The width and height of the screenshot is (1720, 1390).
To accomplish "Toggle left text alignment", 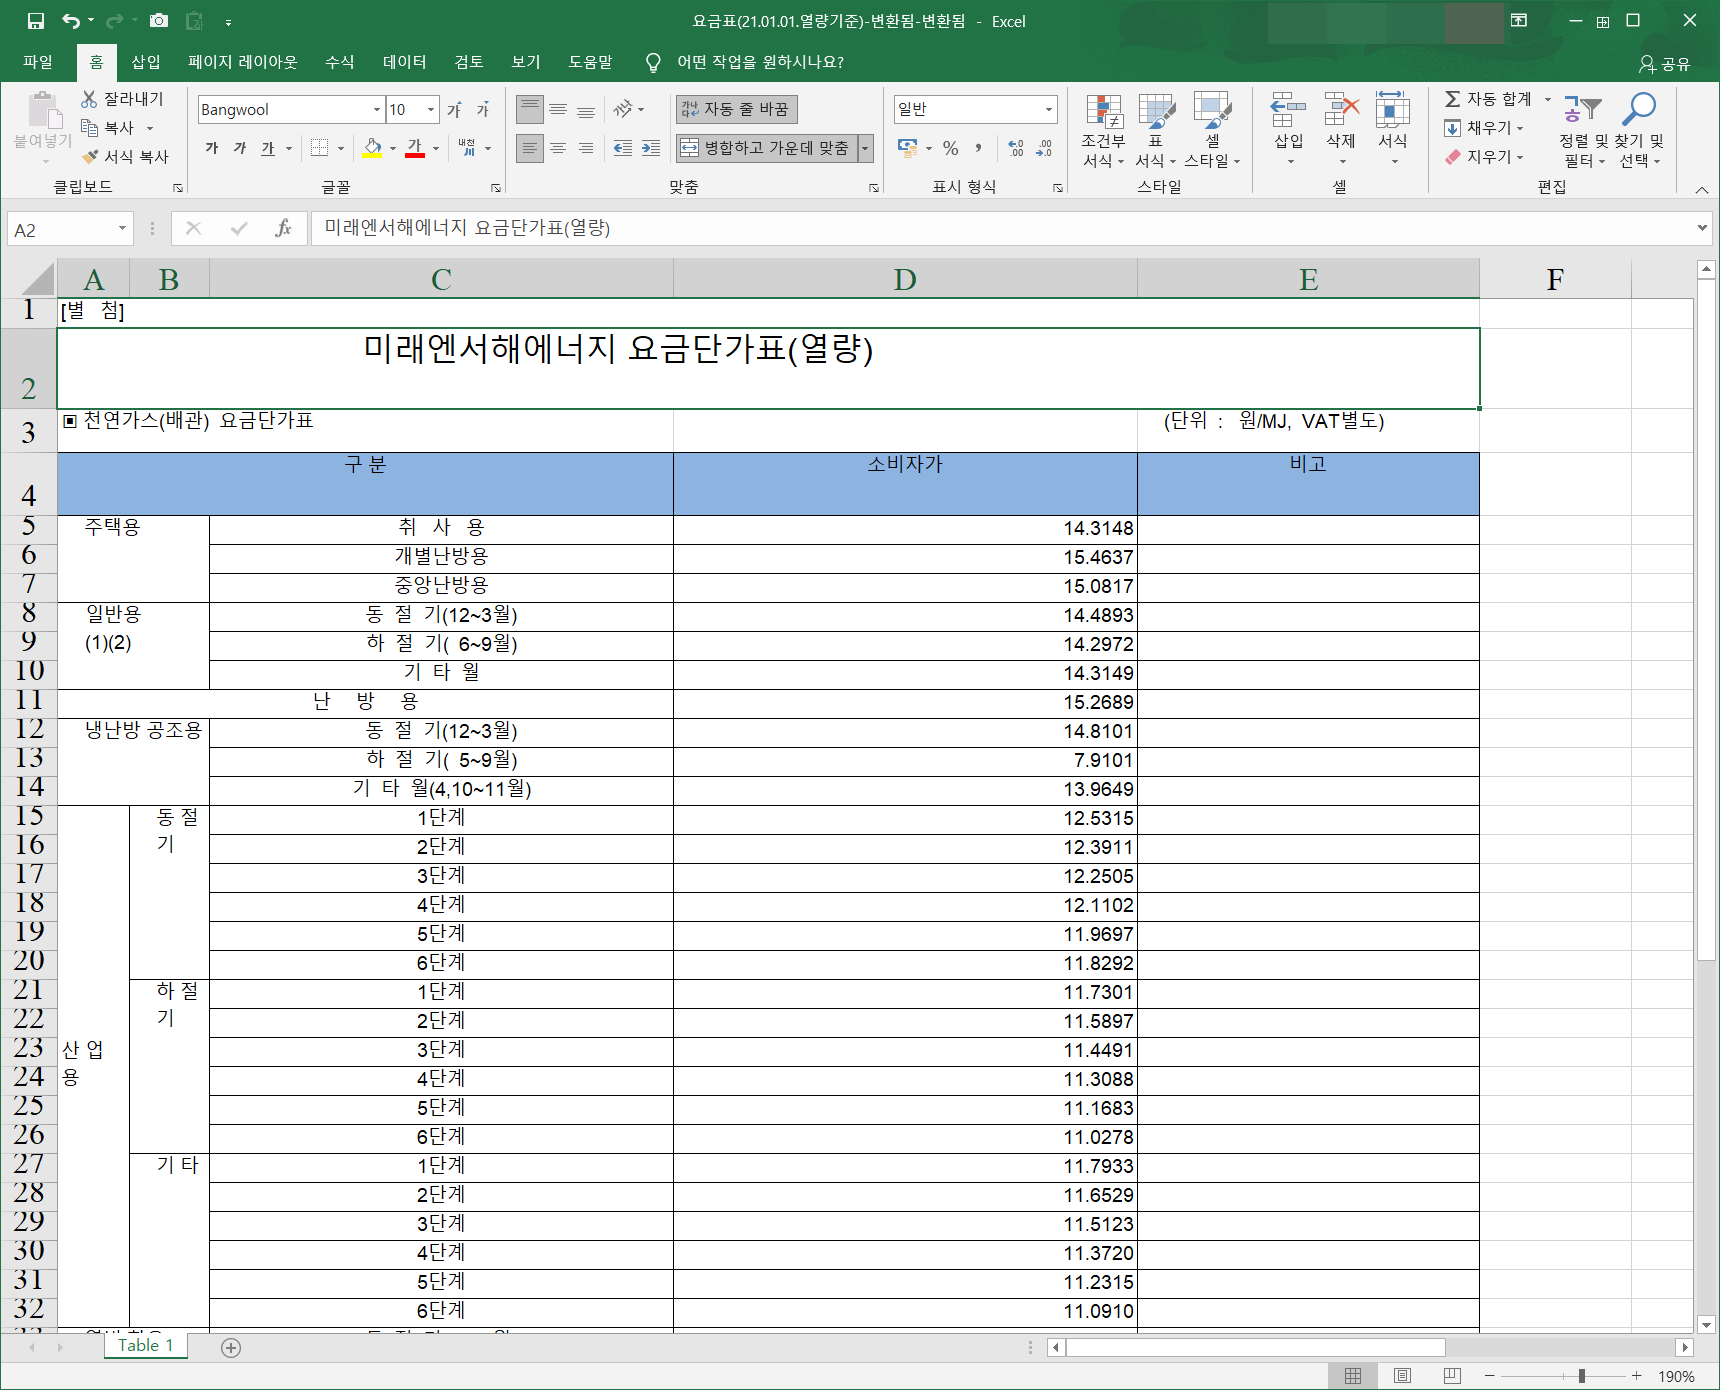I will [x=530, y=148].
